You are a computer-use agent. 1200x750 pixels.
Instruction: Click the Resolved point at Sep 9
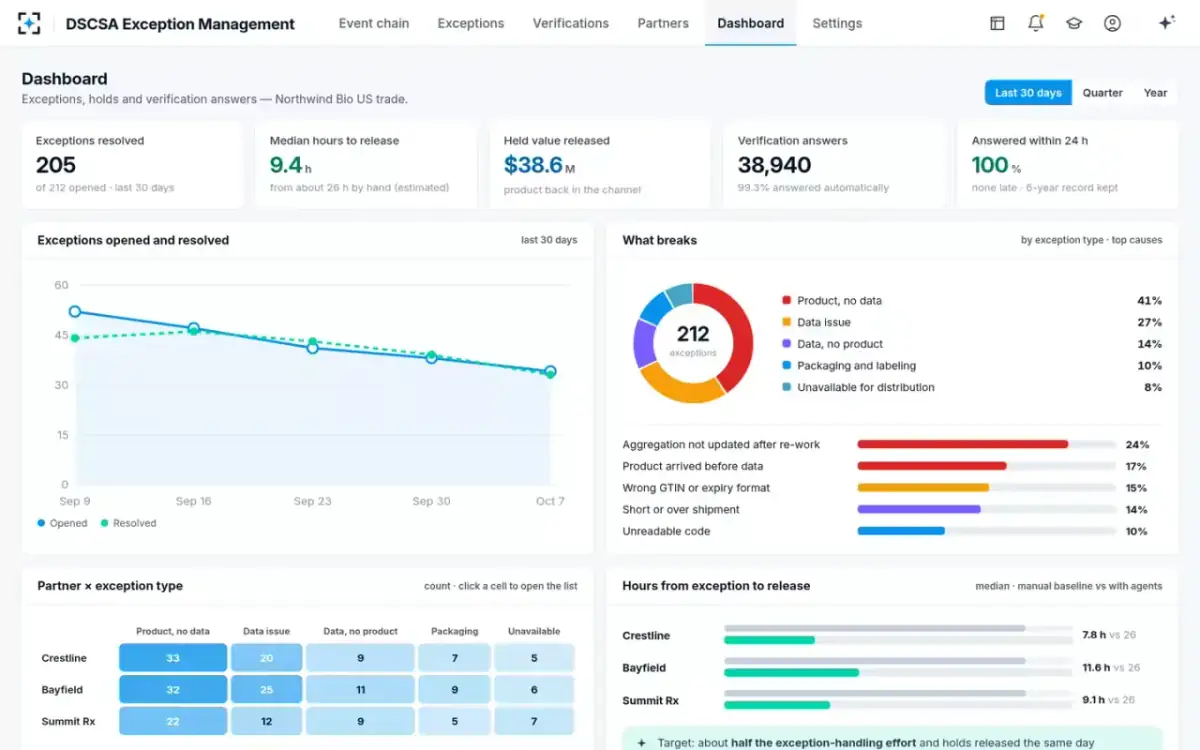click(x=75, y=338)
